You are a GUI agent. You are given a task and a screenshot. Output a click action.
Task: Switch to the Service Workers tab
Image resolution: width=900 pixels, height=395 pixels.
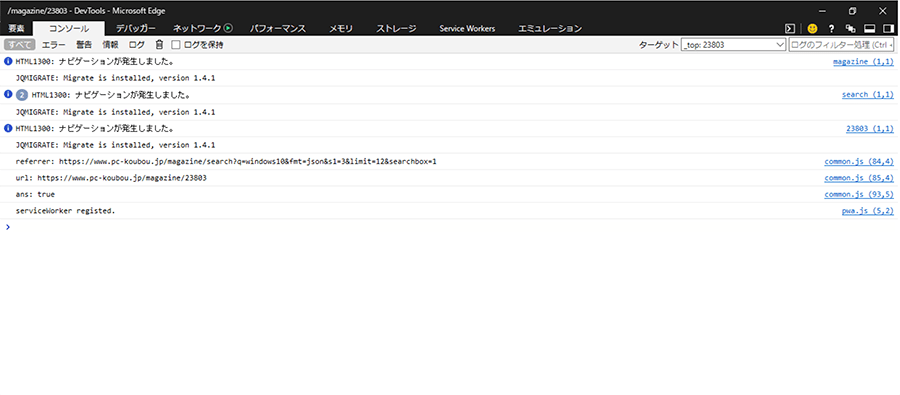click(467, 28)
